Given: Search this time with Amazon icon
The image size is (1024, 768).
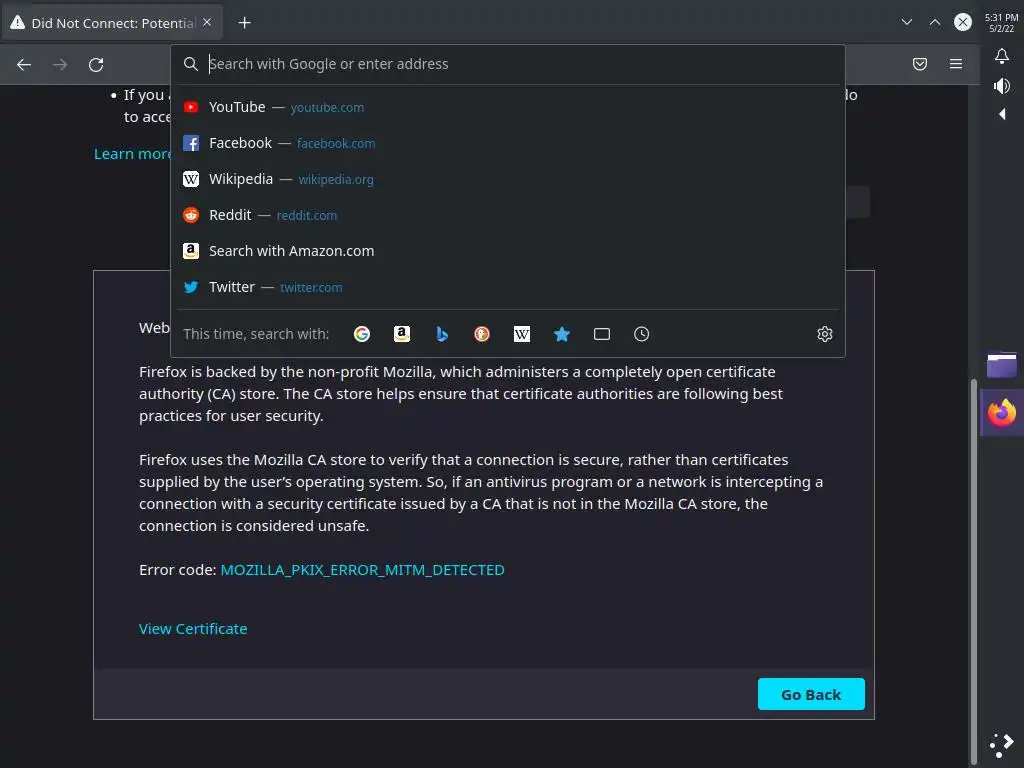Looking at the screenshot, I should point(402,334).
